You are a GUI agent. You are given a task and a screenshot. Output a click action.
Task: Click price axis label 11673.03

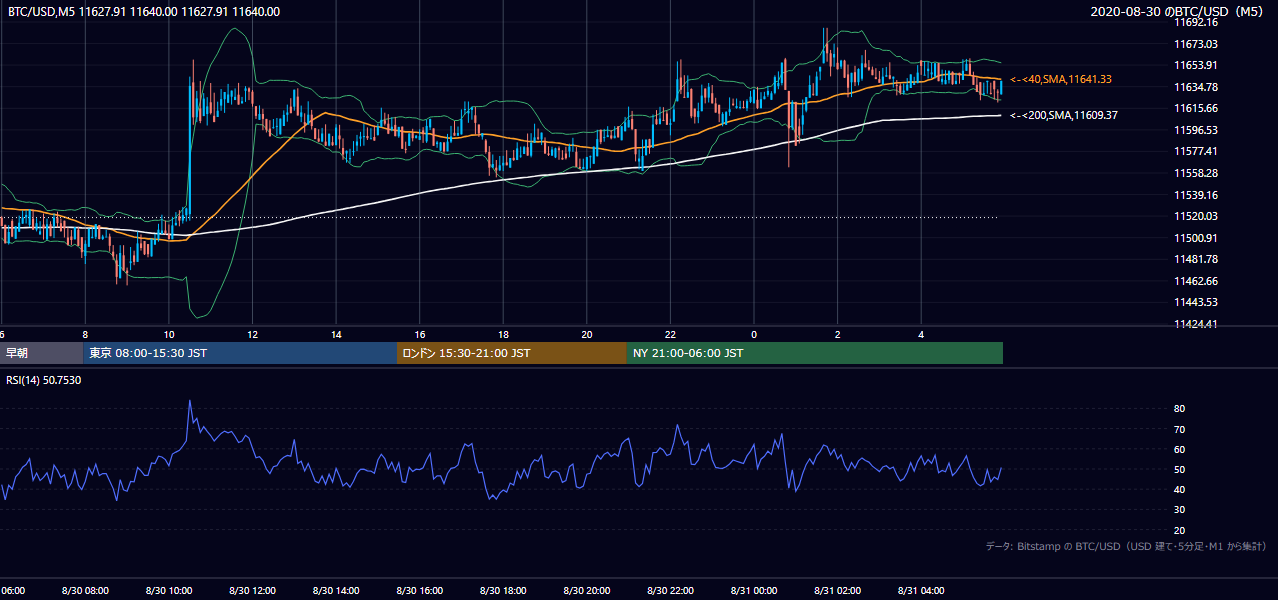1196,44
